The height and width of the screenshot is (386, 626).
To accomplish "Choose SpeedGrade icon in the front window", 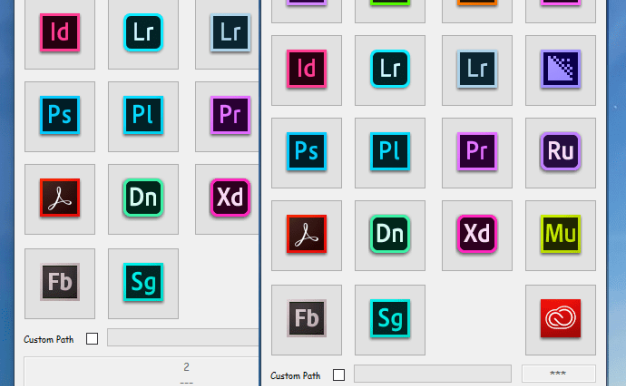I will (x=390, y=320).
